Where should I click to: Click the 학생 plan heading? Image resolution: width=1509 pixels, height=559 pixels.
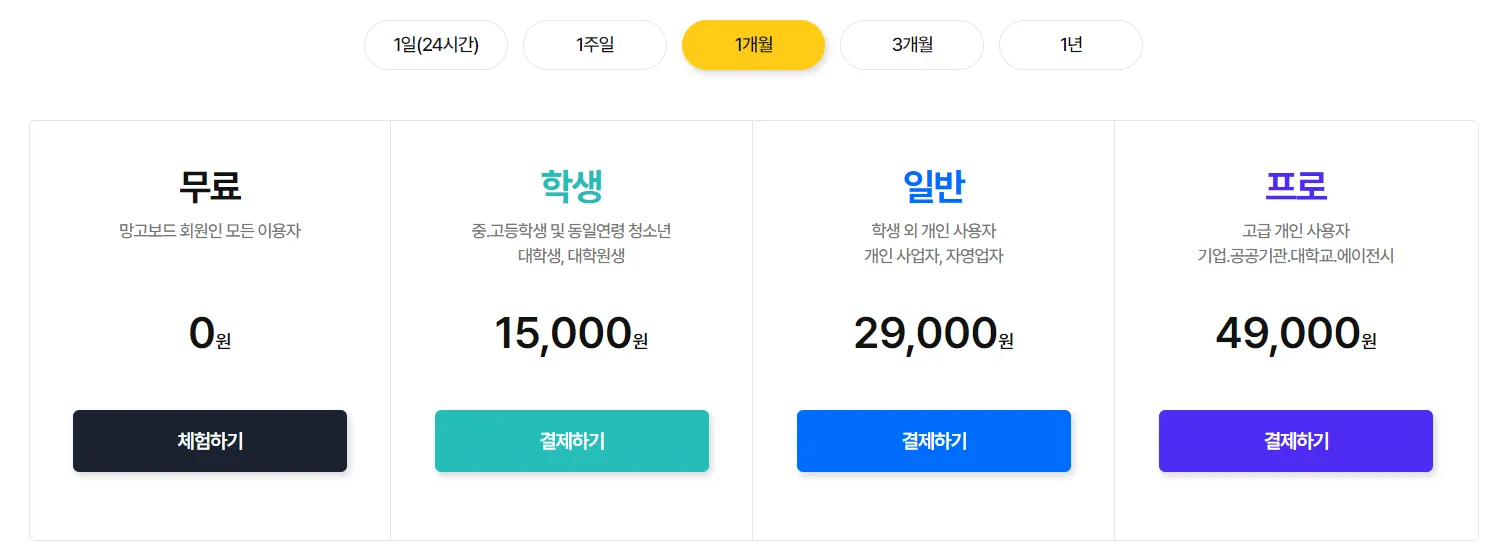click(x=572, y=186)
